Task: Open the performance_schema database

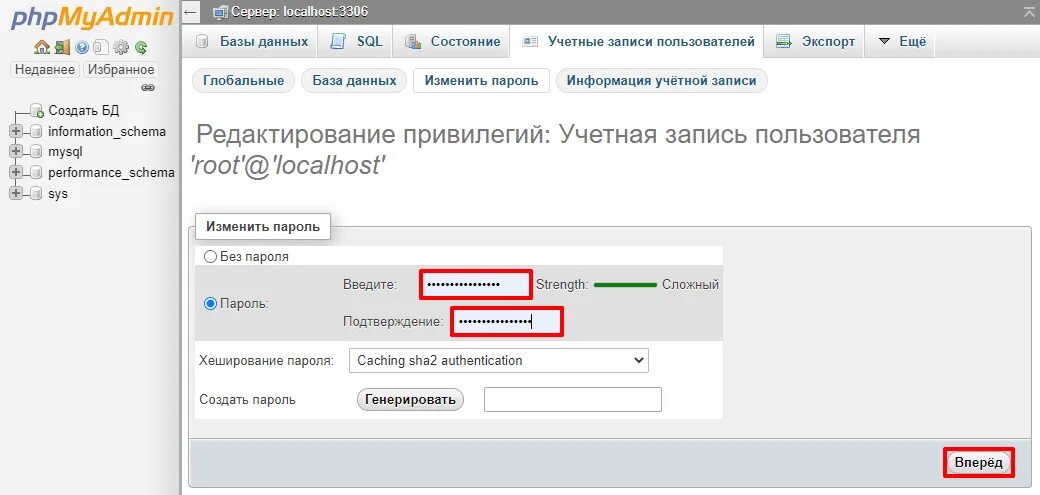Action: [x=111, y=173]
